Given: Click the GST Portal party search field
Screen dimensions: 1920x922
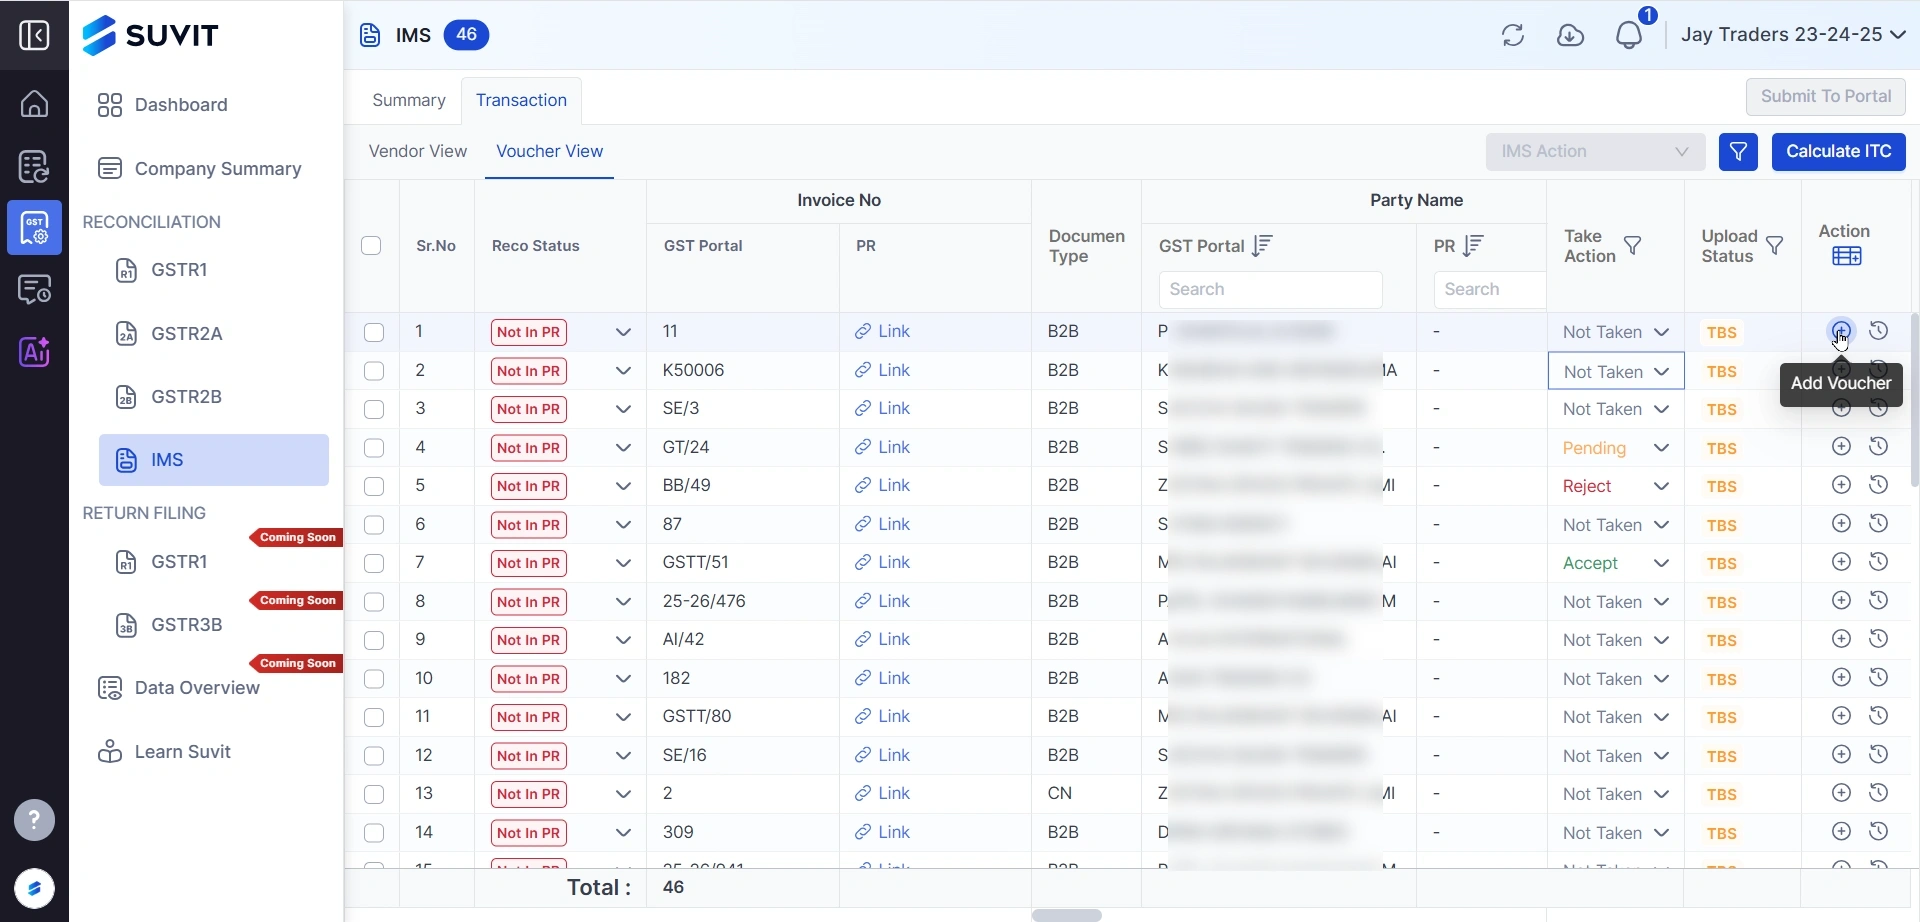Looking at the screenshot, I should tap(1270, 290).
